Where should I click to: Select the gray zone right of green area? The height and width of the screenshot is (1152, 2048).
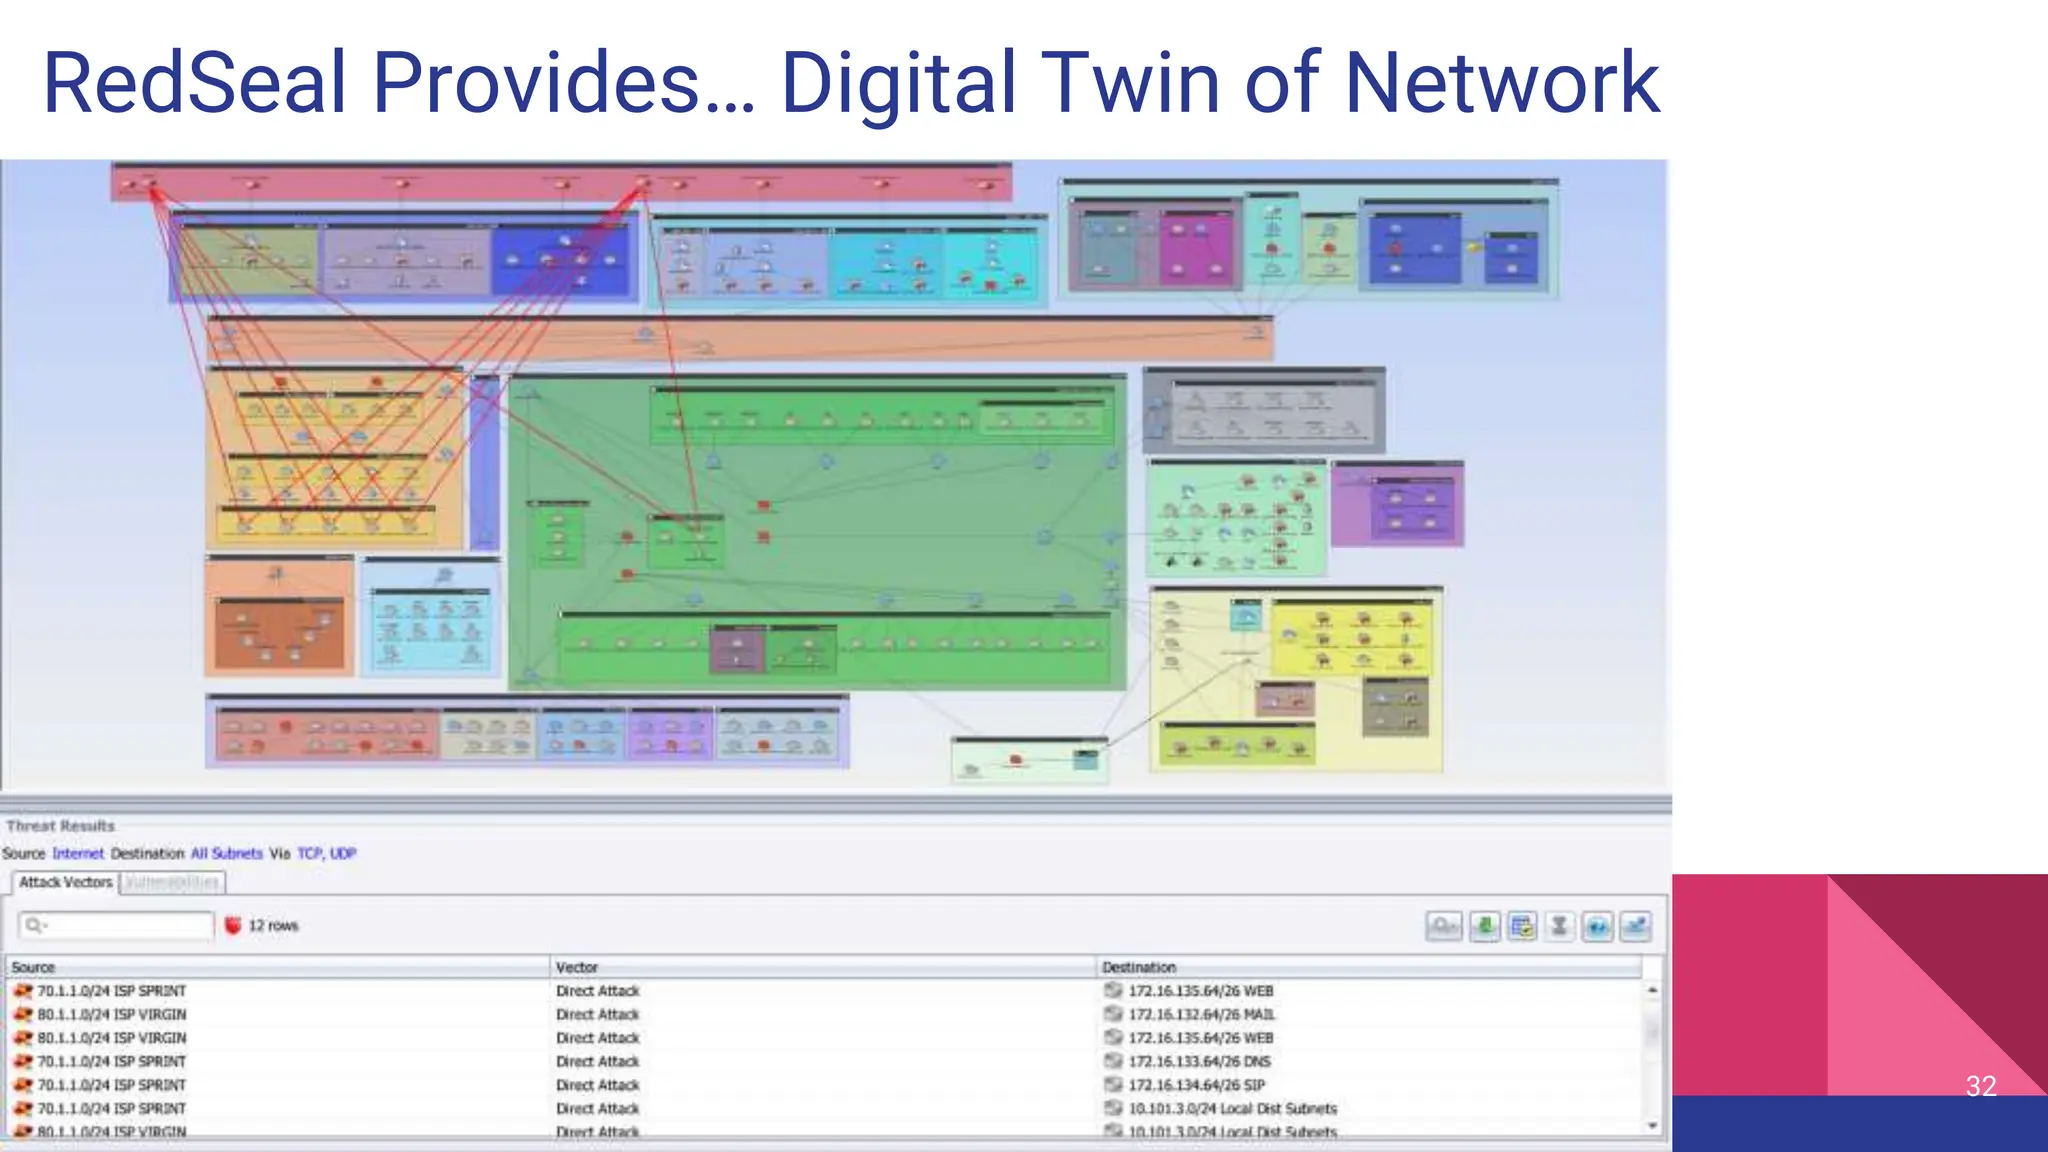[1264, 410]
